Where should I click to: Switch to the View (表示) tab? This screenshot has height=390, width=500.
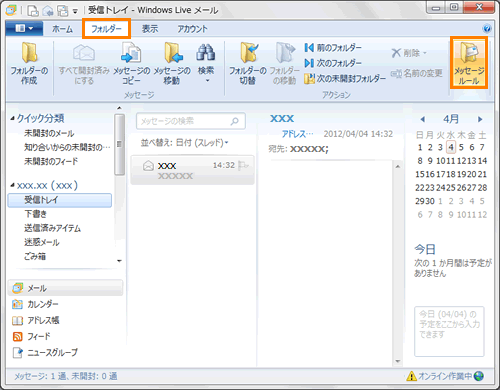pos(150,29)
